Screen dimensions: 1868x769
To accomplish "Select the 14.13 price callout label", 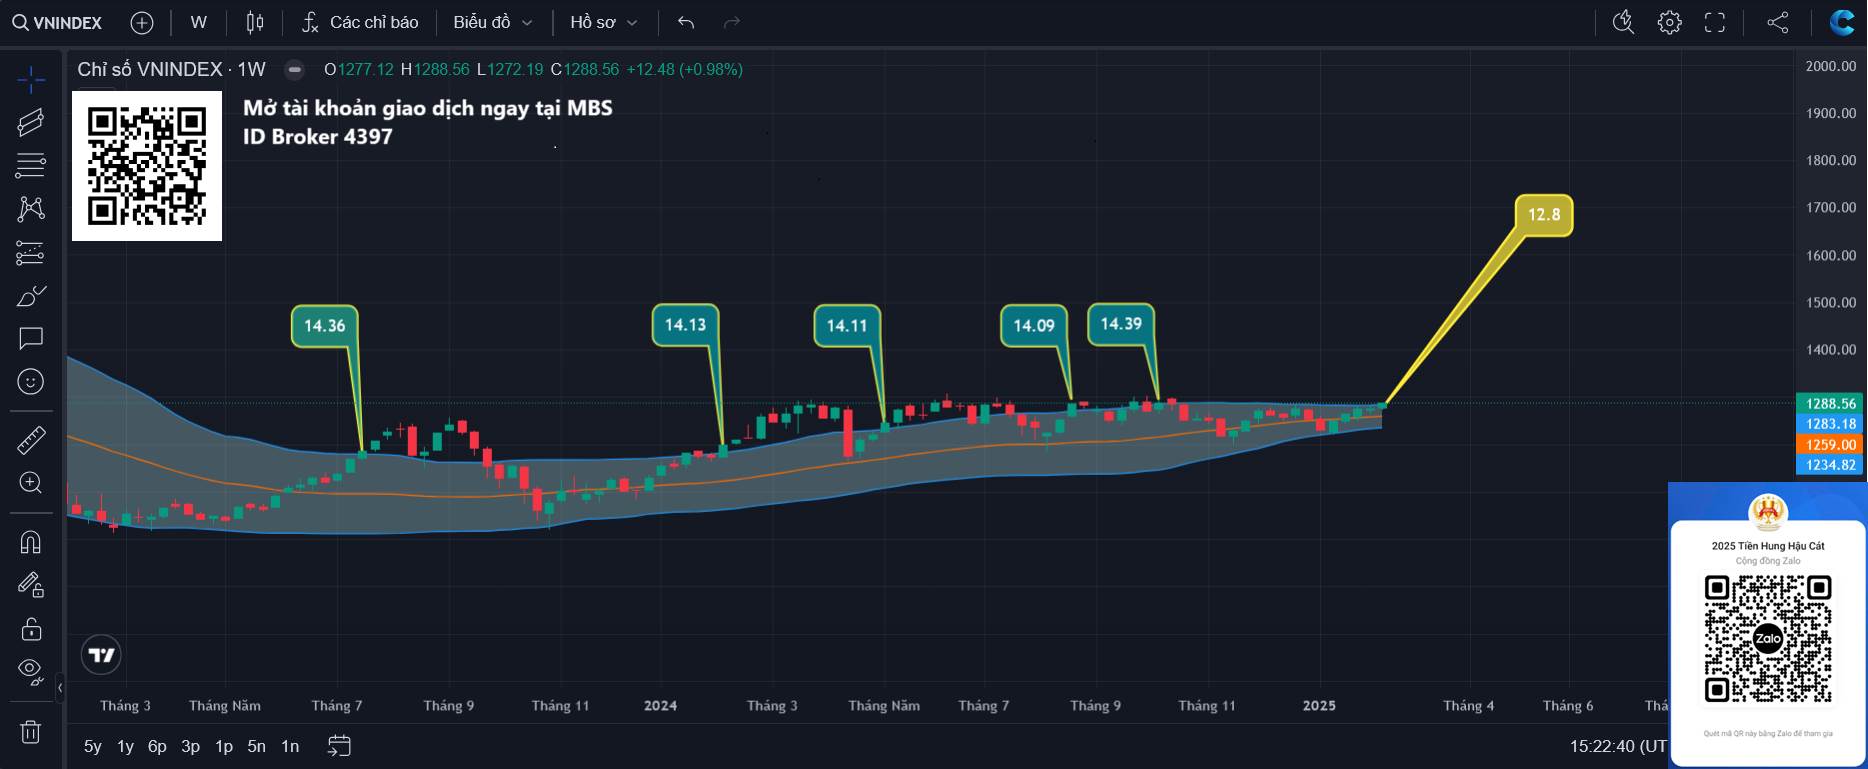I will [x=686, y=325].
